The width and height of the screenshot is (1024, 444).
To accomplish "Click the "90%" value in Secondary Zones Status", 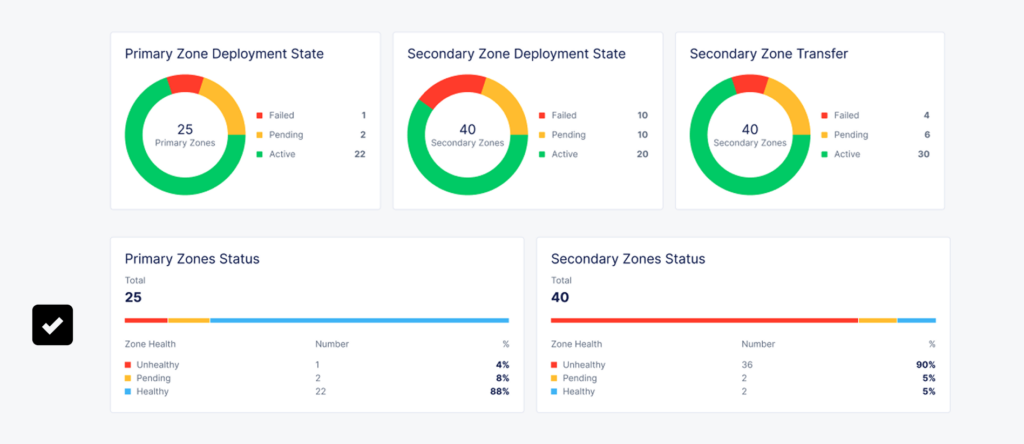I will tap(926, 365).
